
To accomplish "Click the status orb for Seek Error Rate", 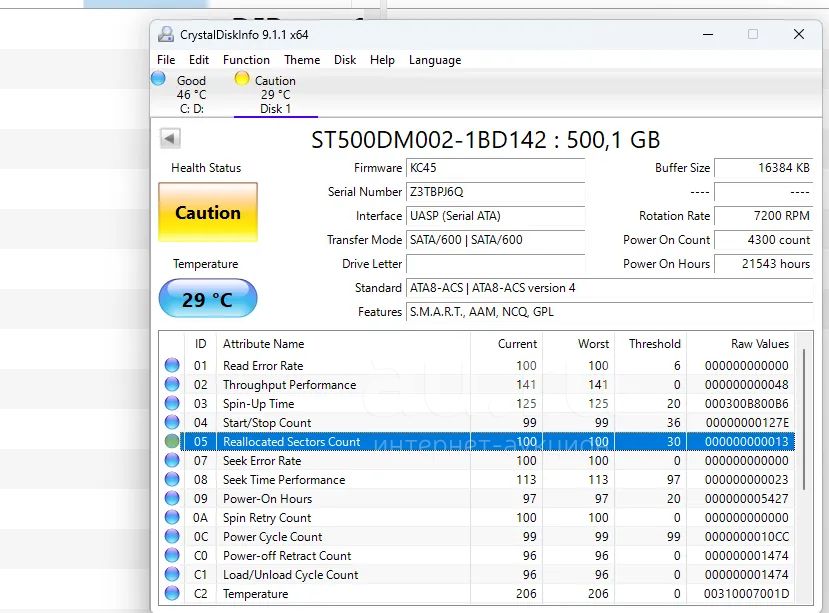I will coord(172,460).
